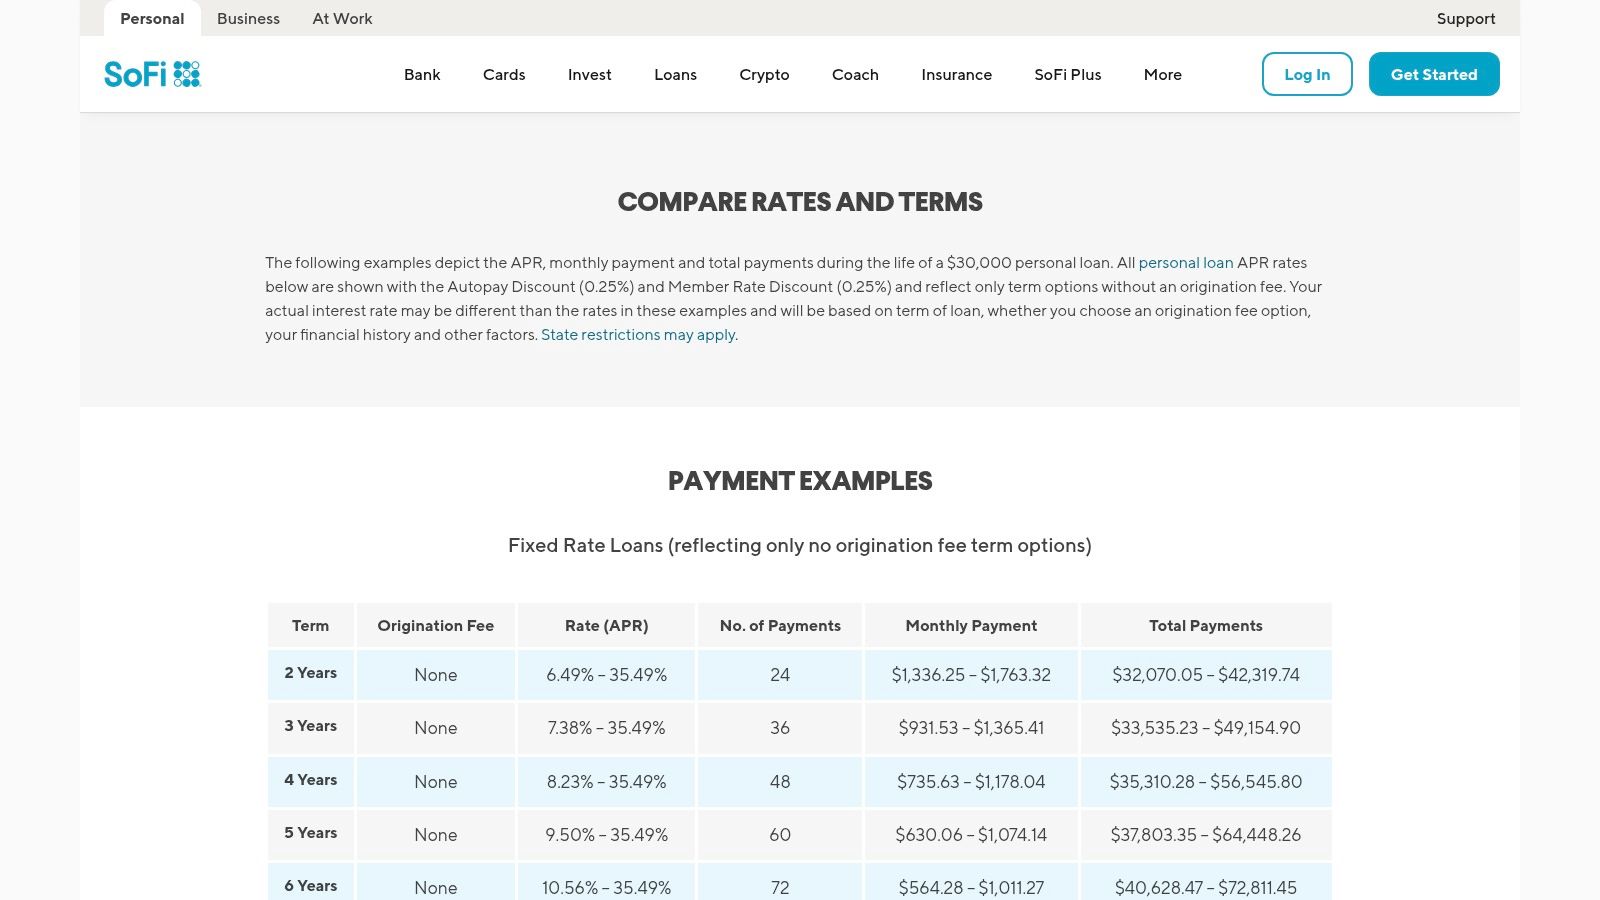Viewport: 1600px width, 900px height.
Task: Click the Log In button
Action: pyautogui.click(x=1307, y=74)
